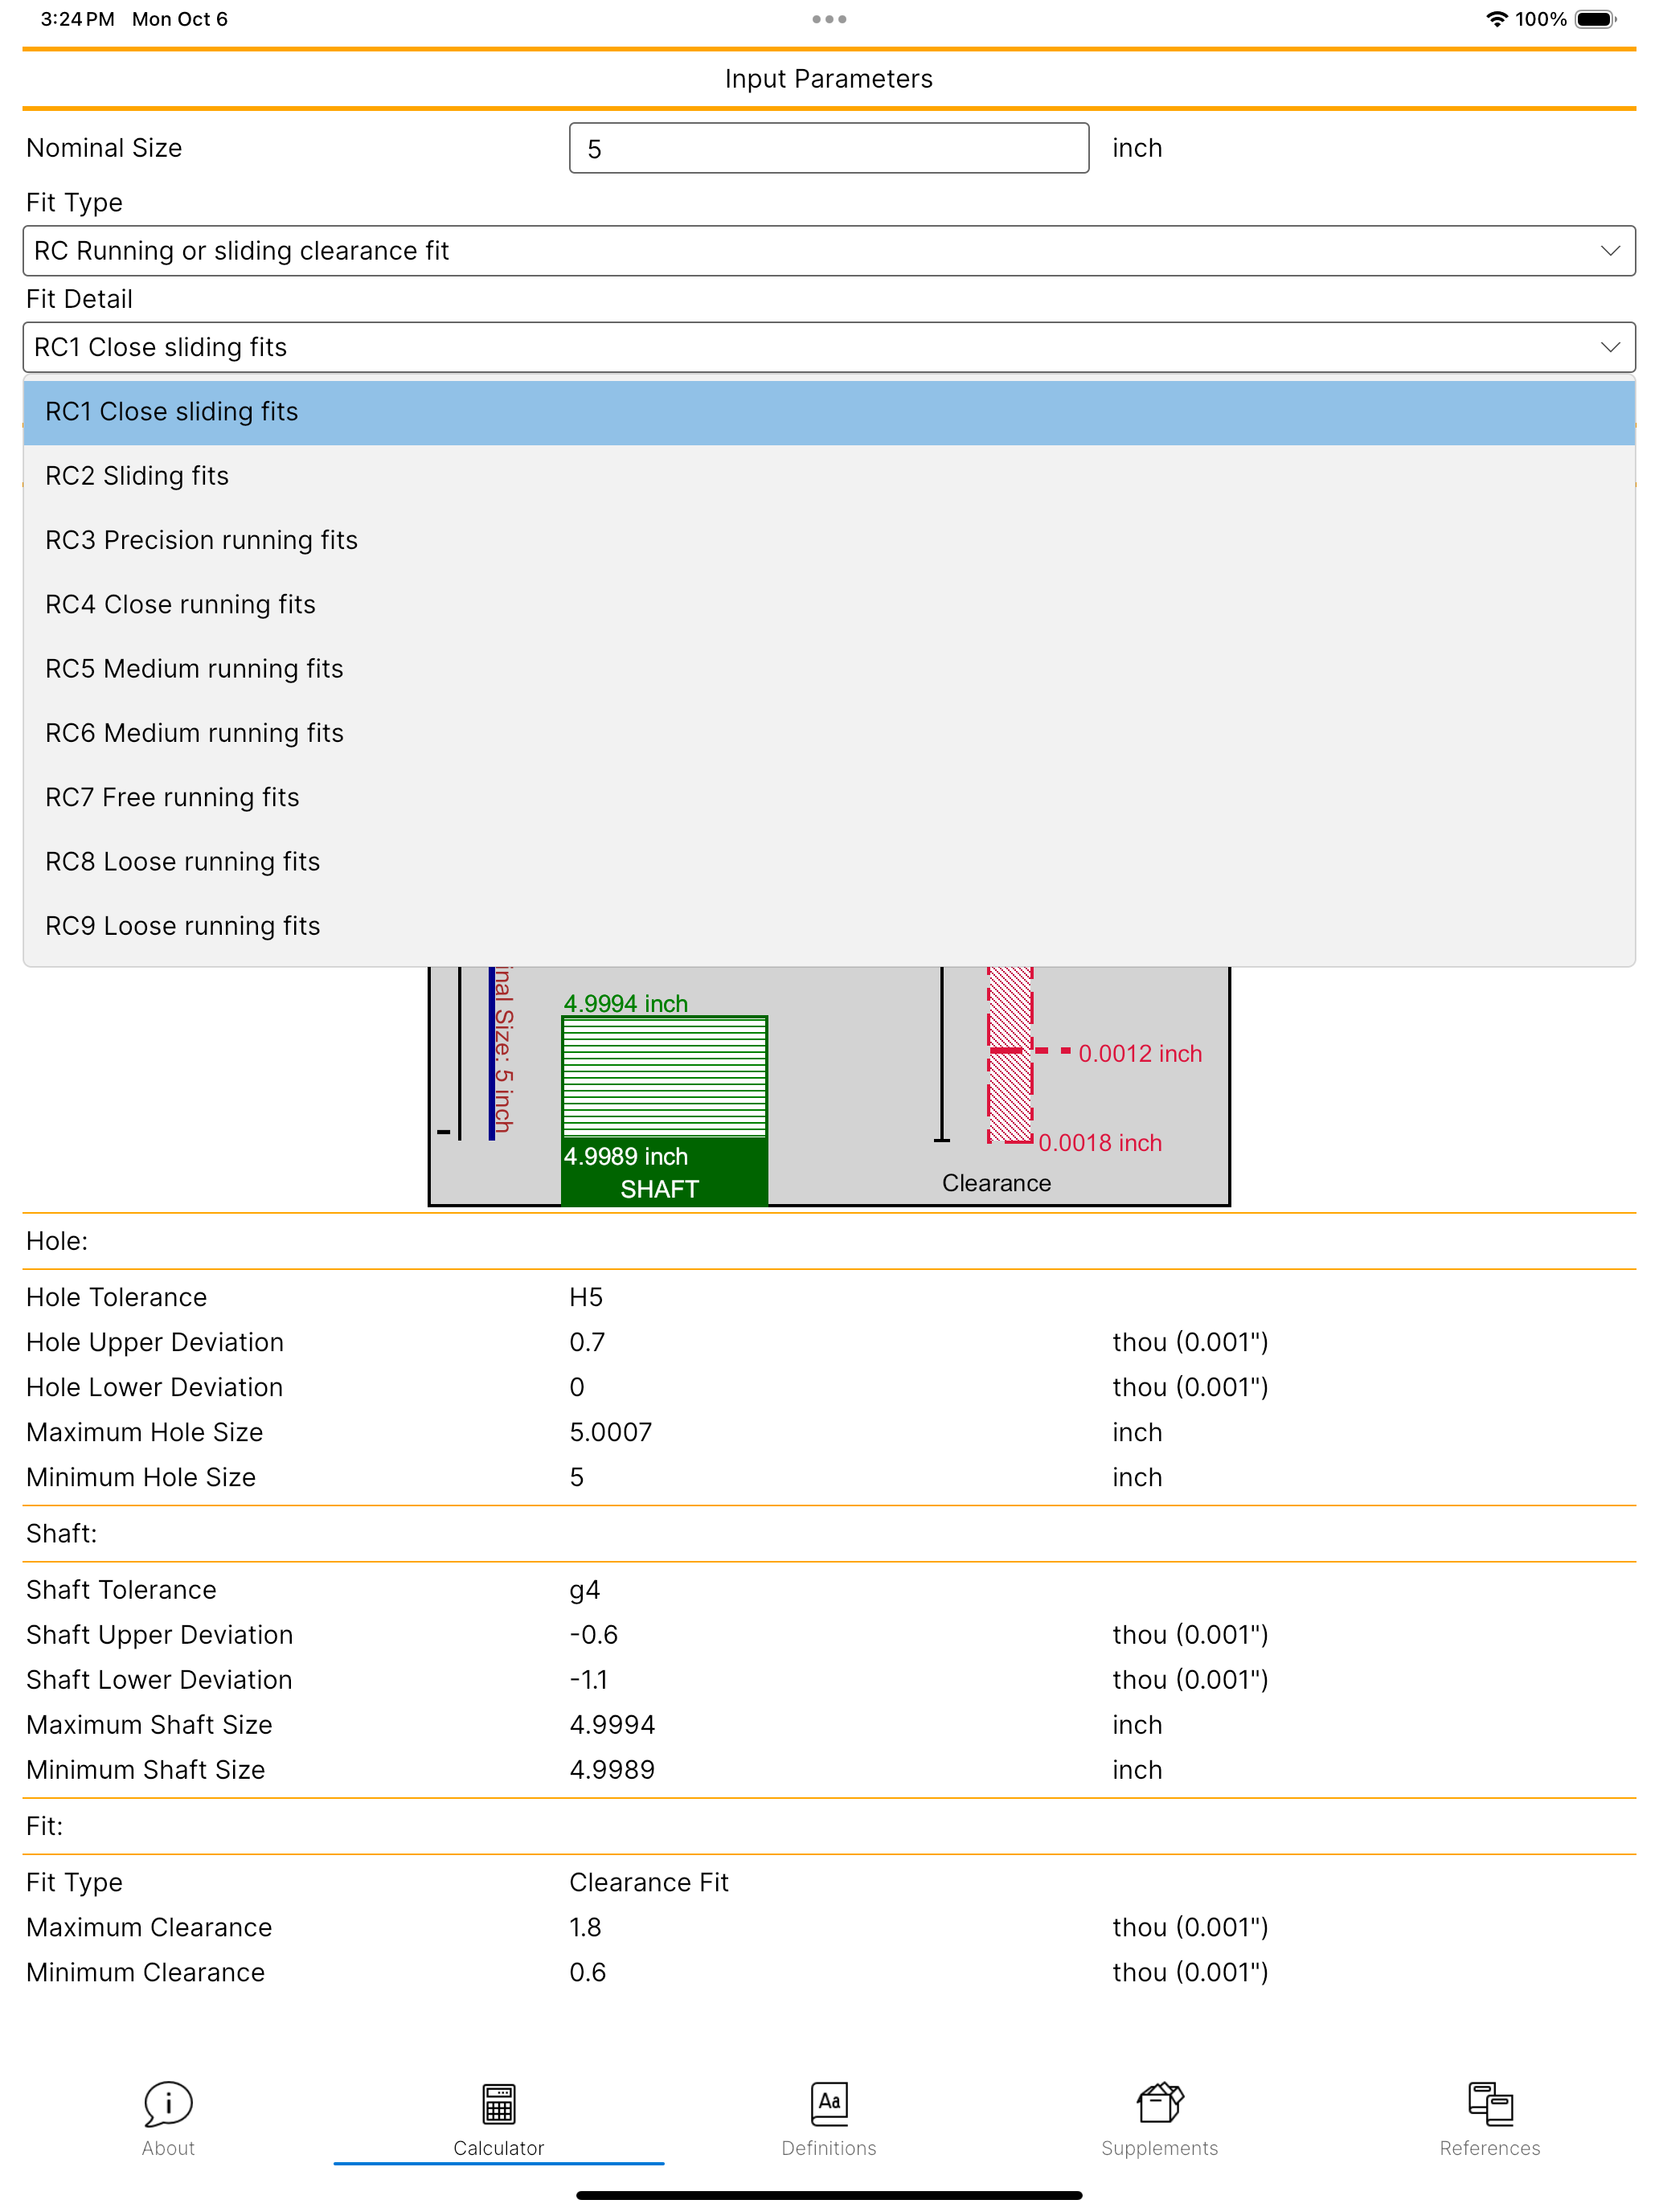Open the Supplements tab icon

1160,2102
